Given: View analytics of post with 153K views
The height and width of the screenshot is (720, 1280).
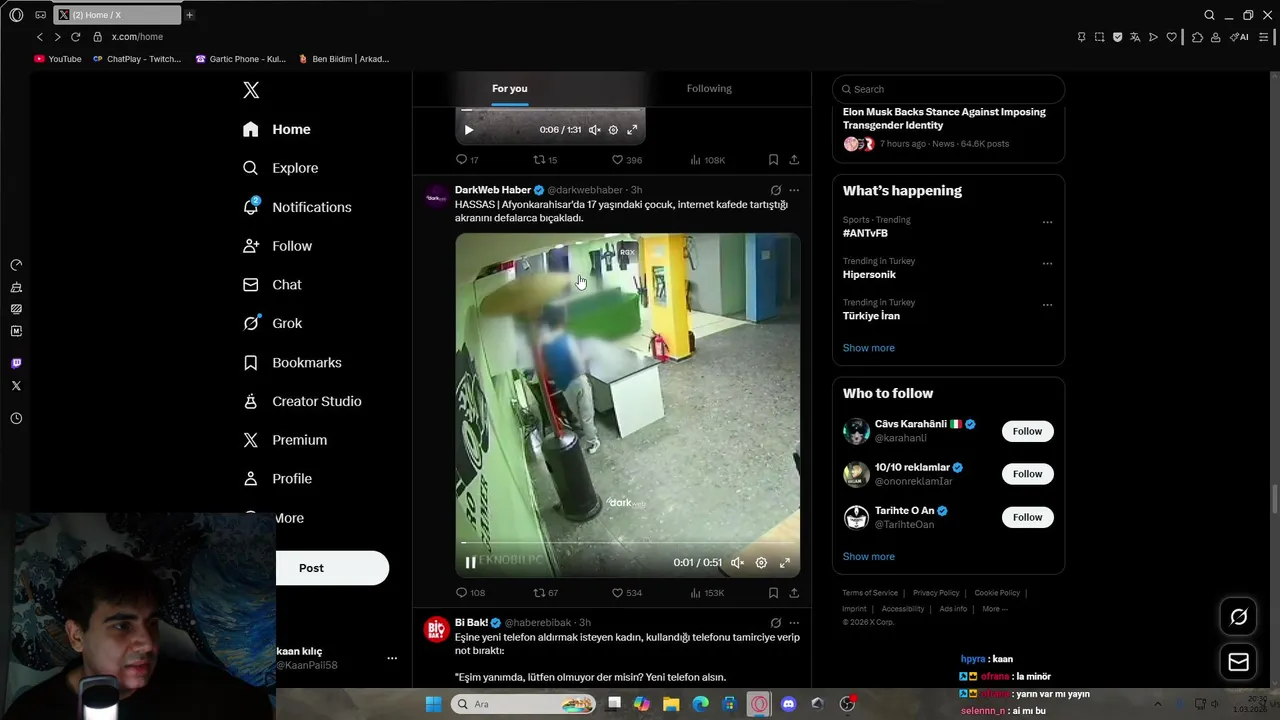Looking at the screenshot, I should click(707, 593).
